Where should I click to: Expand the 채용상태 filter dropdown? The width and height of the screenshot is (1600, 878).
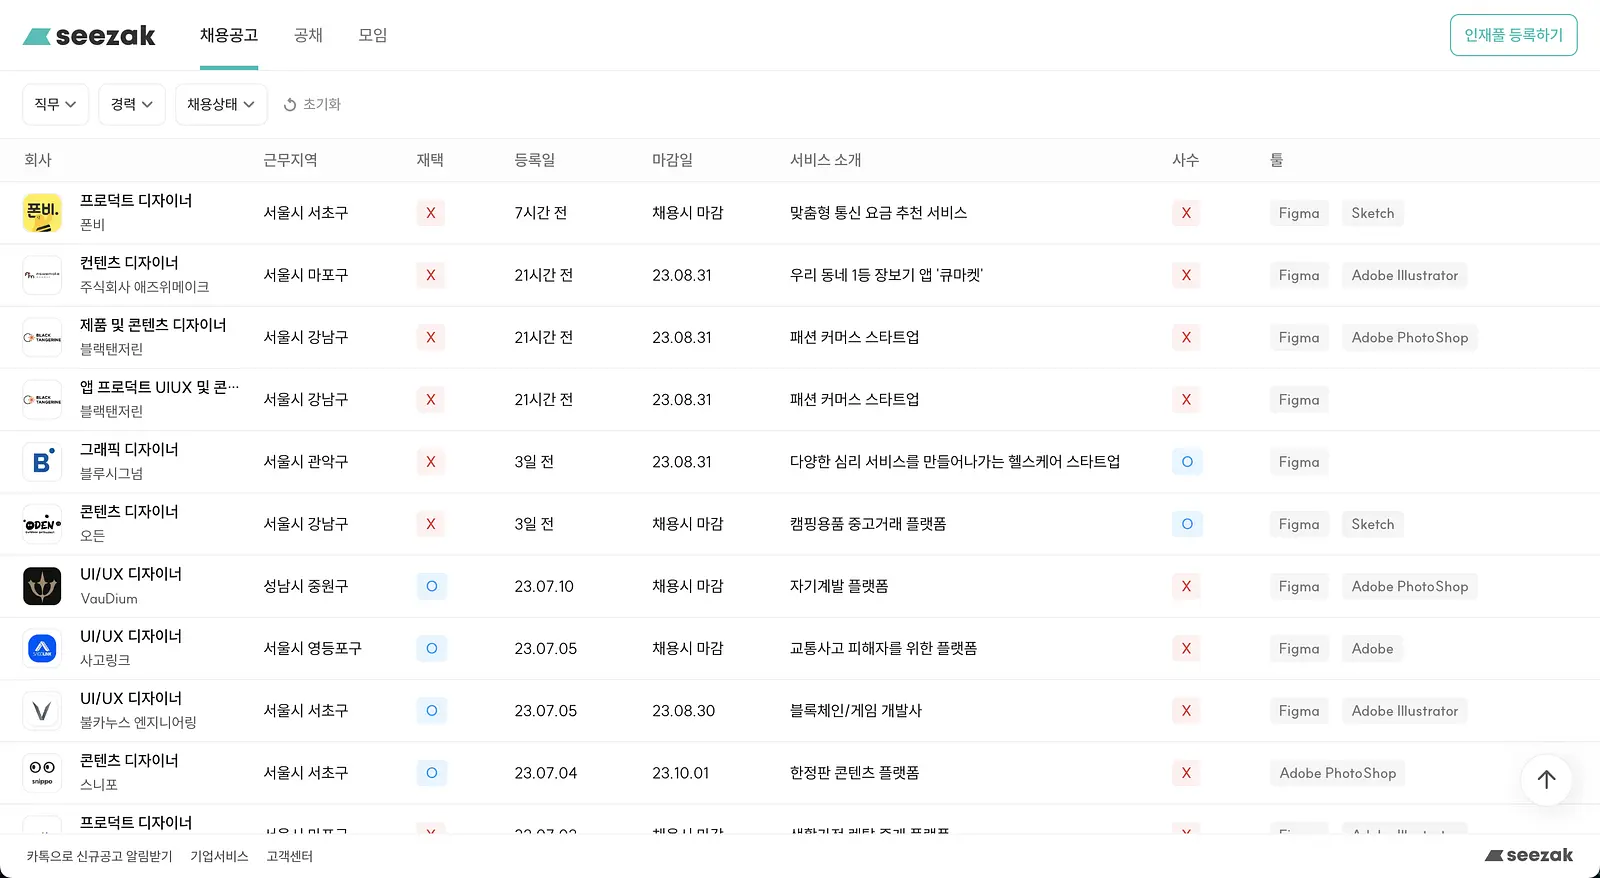(x=221, y=104)
